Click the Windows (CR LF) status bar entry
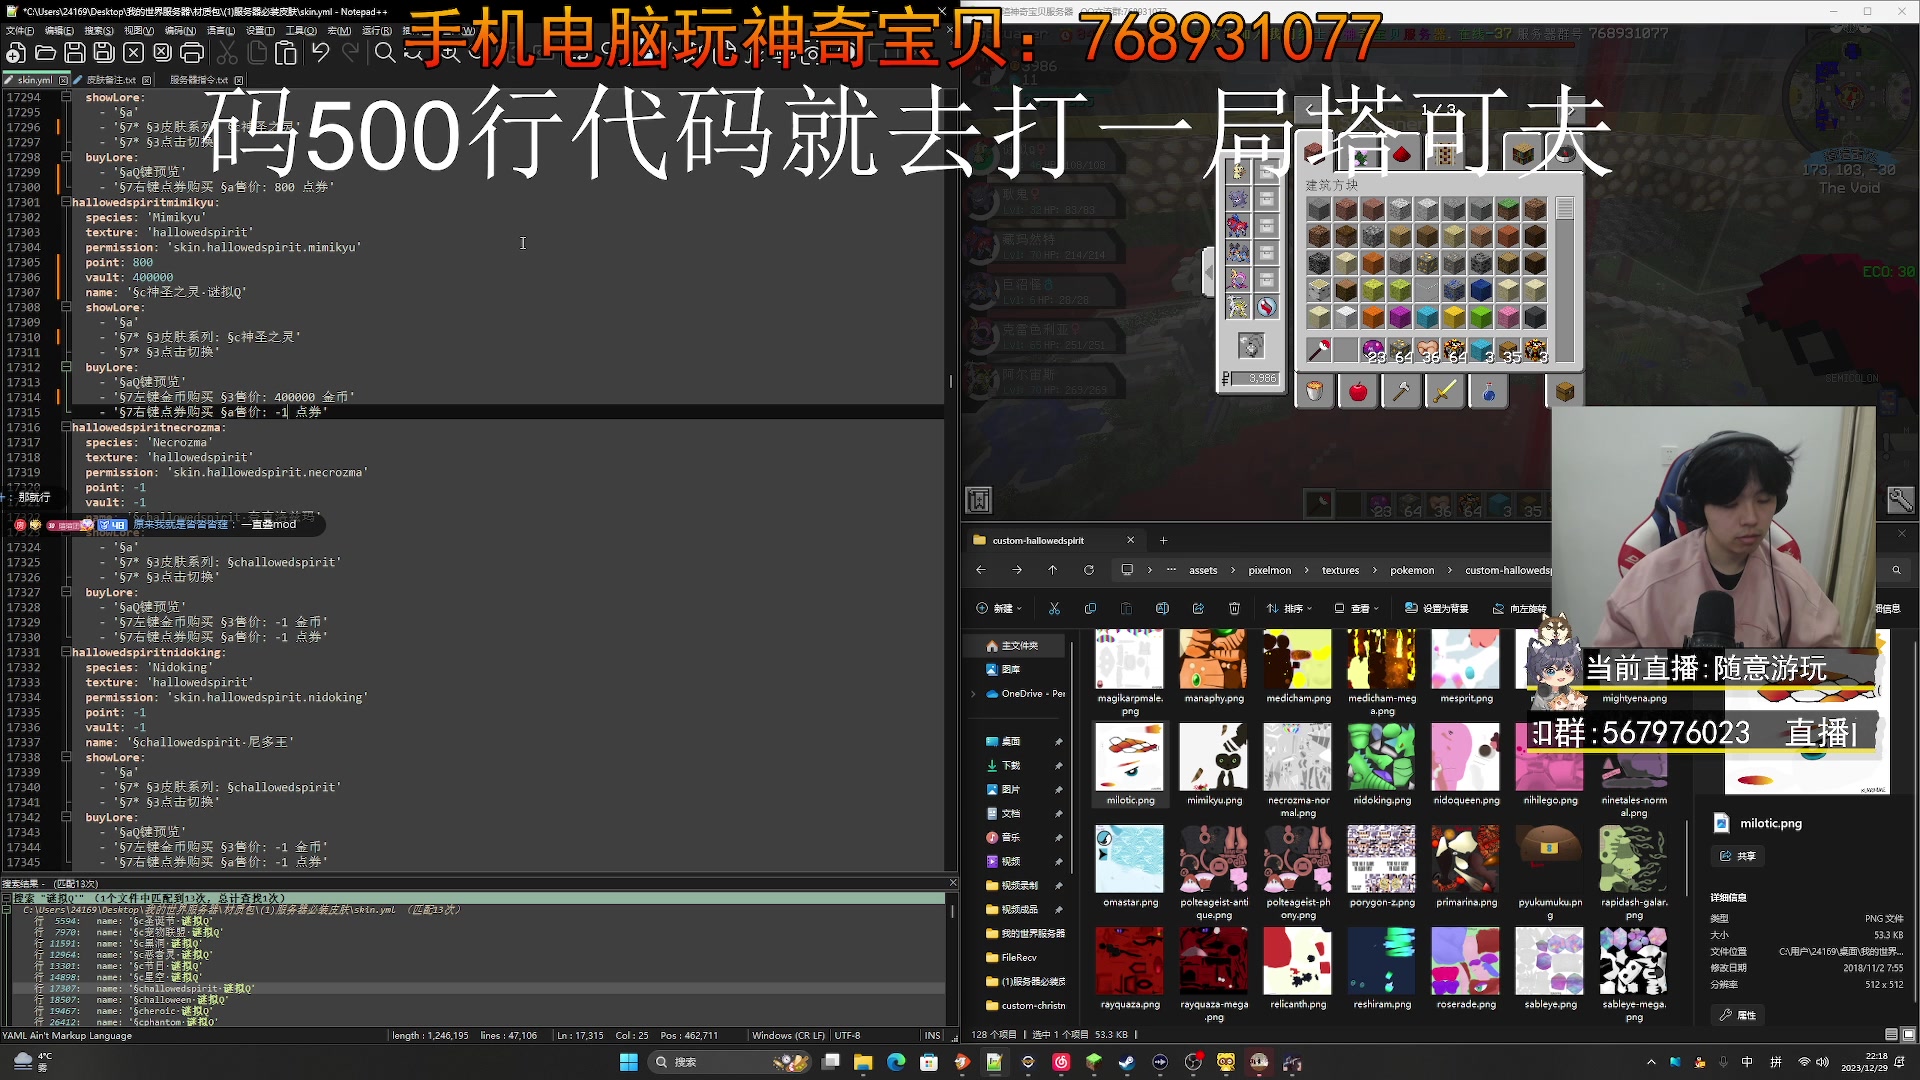 pyautogui.click(x=789, y=1036)
